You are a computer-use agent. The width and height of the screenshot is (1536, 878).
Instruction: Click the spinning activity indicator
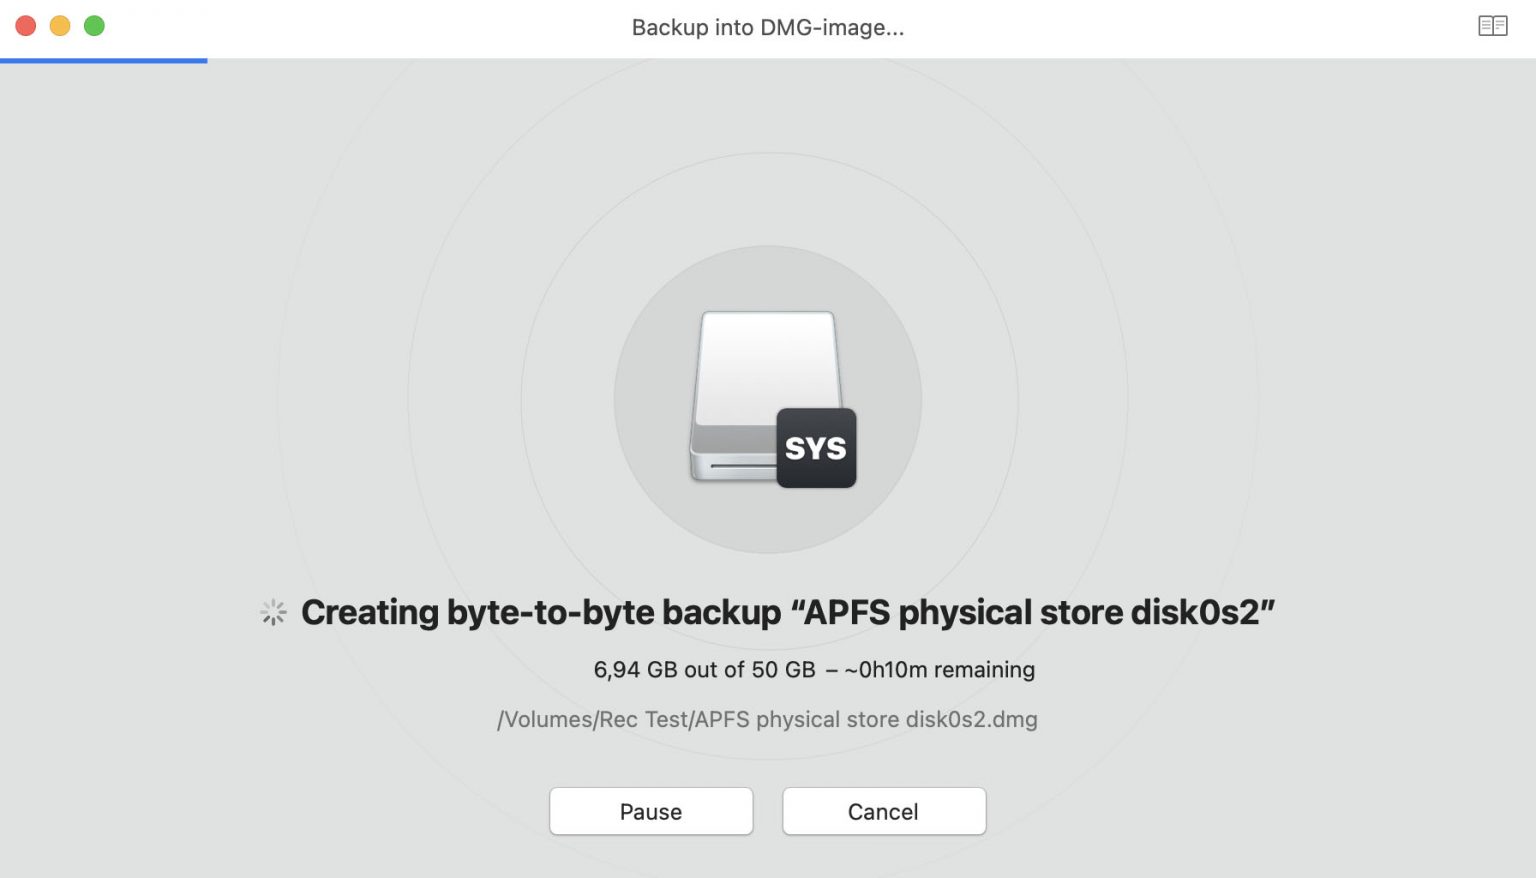272,612
